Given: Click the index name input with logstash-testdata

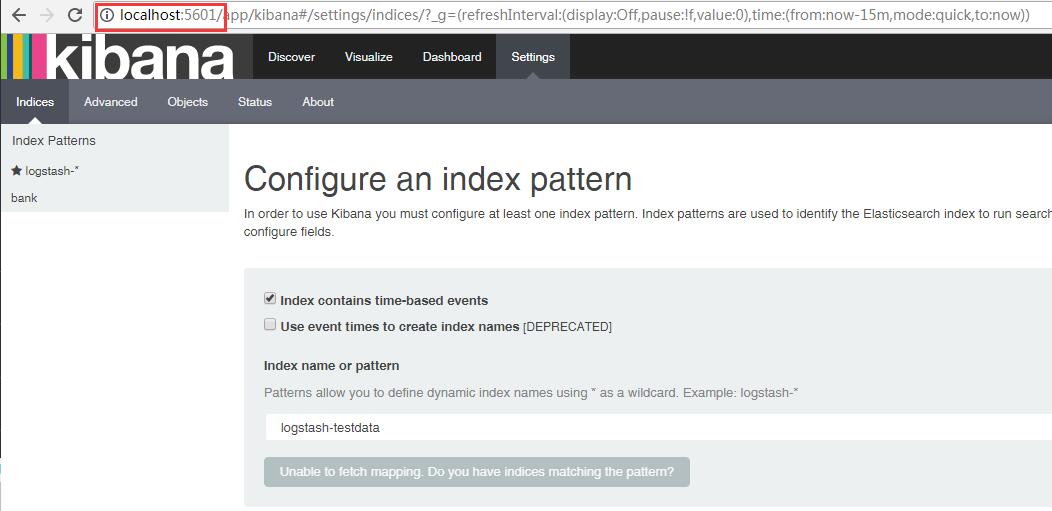Looking at the screenshot, I should [x=658, y=427].
